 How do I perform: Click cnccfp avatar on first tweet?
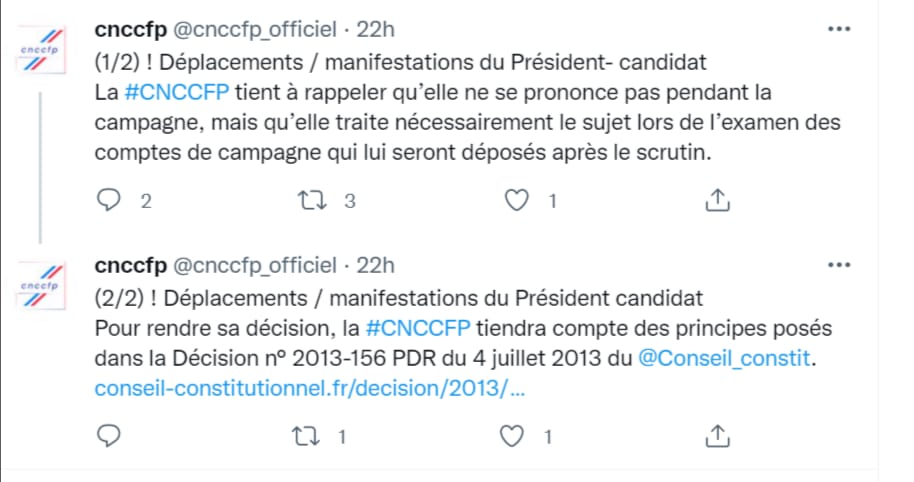39,52
